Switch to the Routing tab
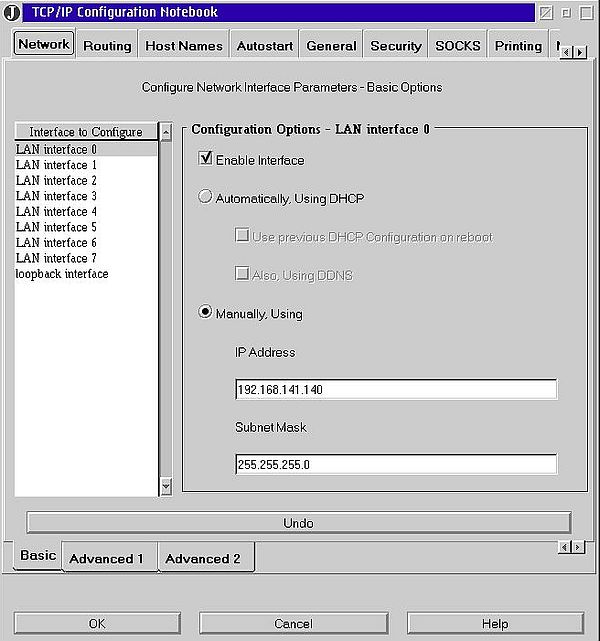Viewport: 600px width, 641px height. pyautogui.click(x=107, y=46)
